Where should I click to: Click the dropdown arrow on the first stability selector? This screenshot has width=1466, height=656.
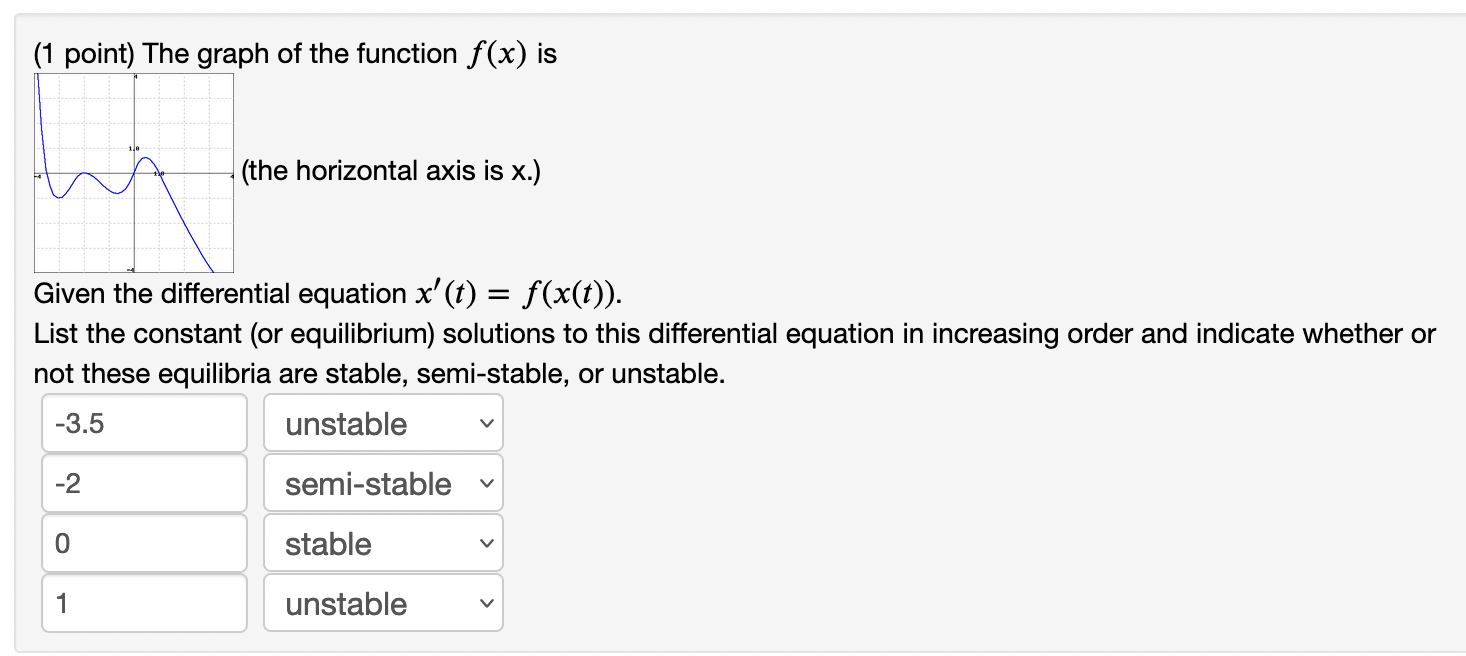point(489,424)
